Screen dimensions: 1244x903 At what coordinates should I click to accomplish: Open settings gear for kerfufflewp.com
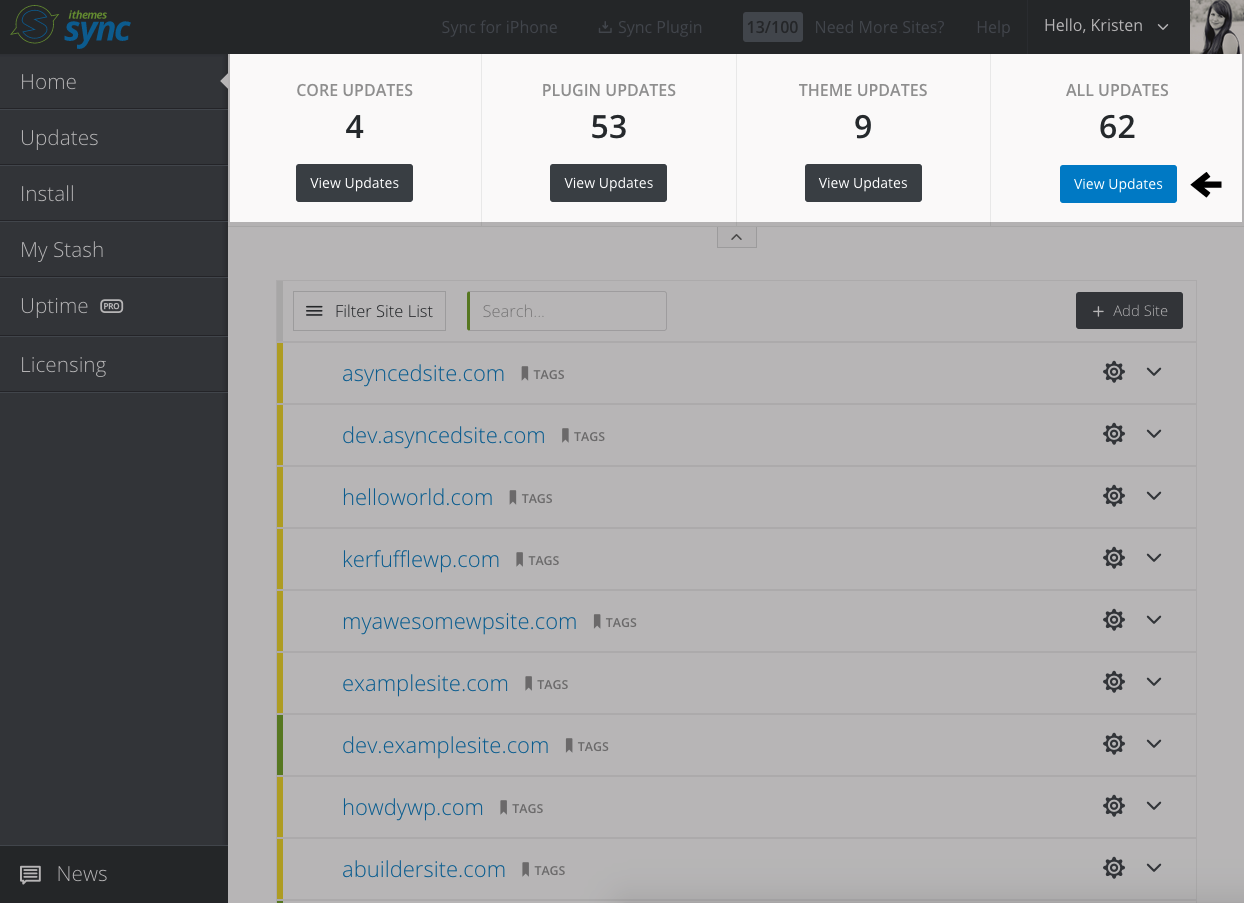[x=1114, y=558]
